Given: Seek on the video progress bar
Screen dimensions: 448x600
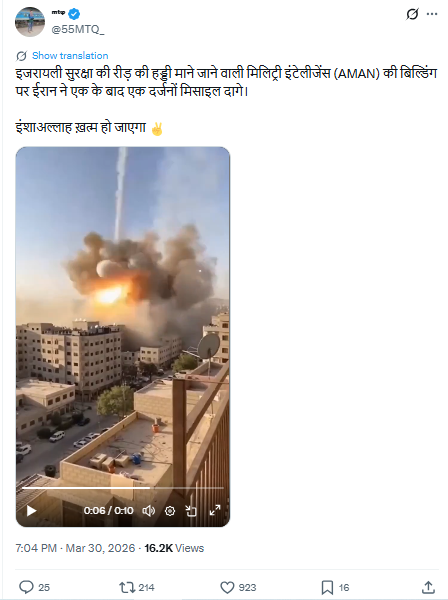Looking at the screenshot, I should pos(123,488).
